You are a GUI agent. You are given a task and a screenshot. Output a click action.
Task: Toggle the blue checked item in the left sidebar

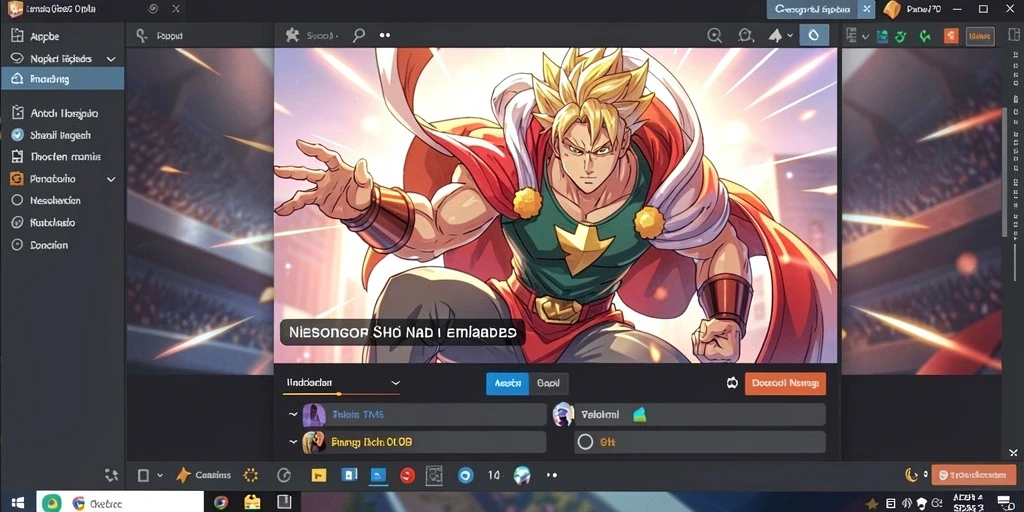[x=18, y=135]
